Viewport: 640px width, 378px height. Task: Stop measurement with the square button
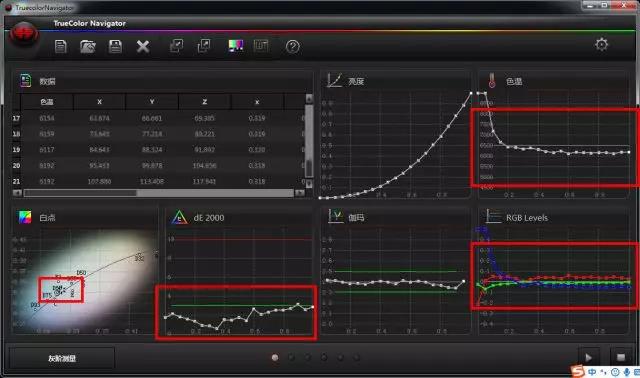pyautogui.click(x=621, y=358)
